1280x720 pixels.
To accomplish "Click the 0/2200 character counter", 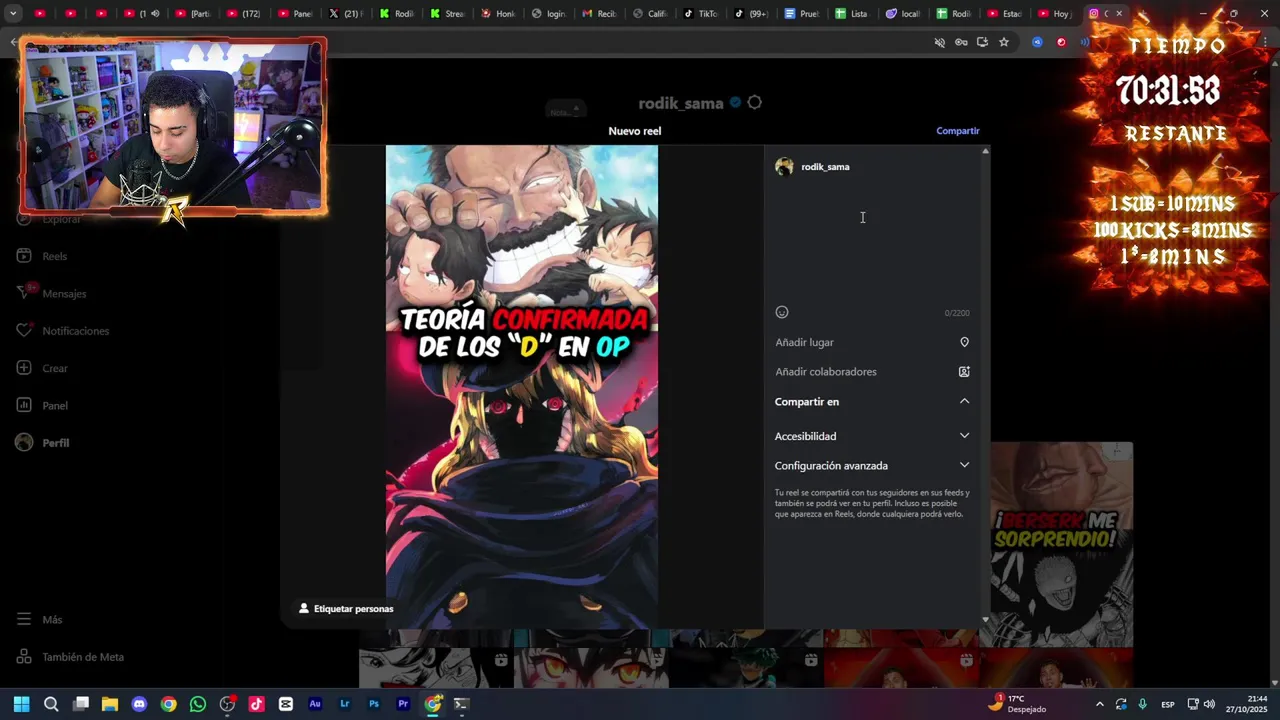I will tap(957, 313).
